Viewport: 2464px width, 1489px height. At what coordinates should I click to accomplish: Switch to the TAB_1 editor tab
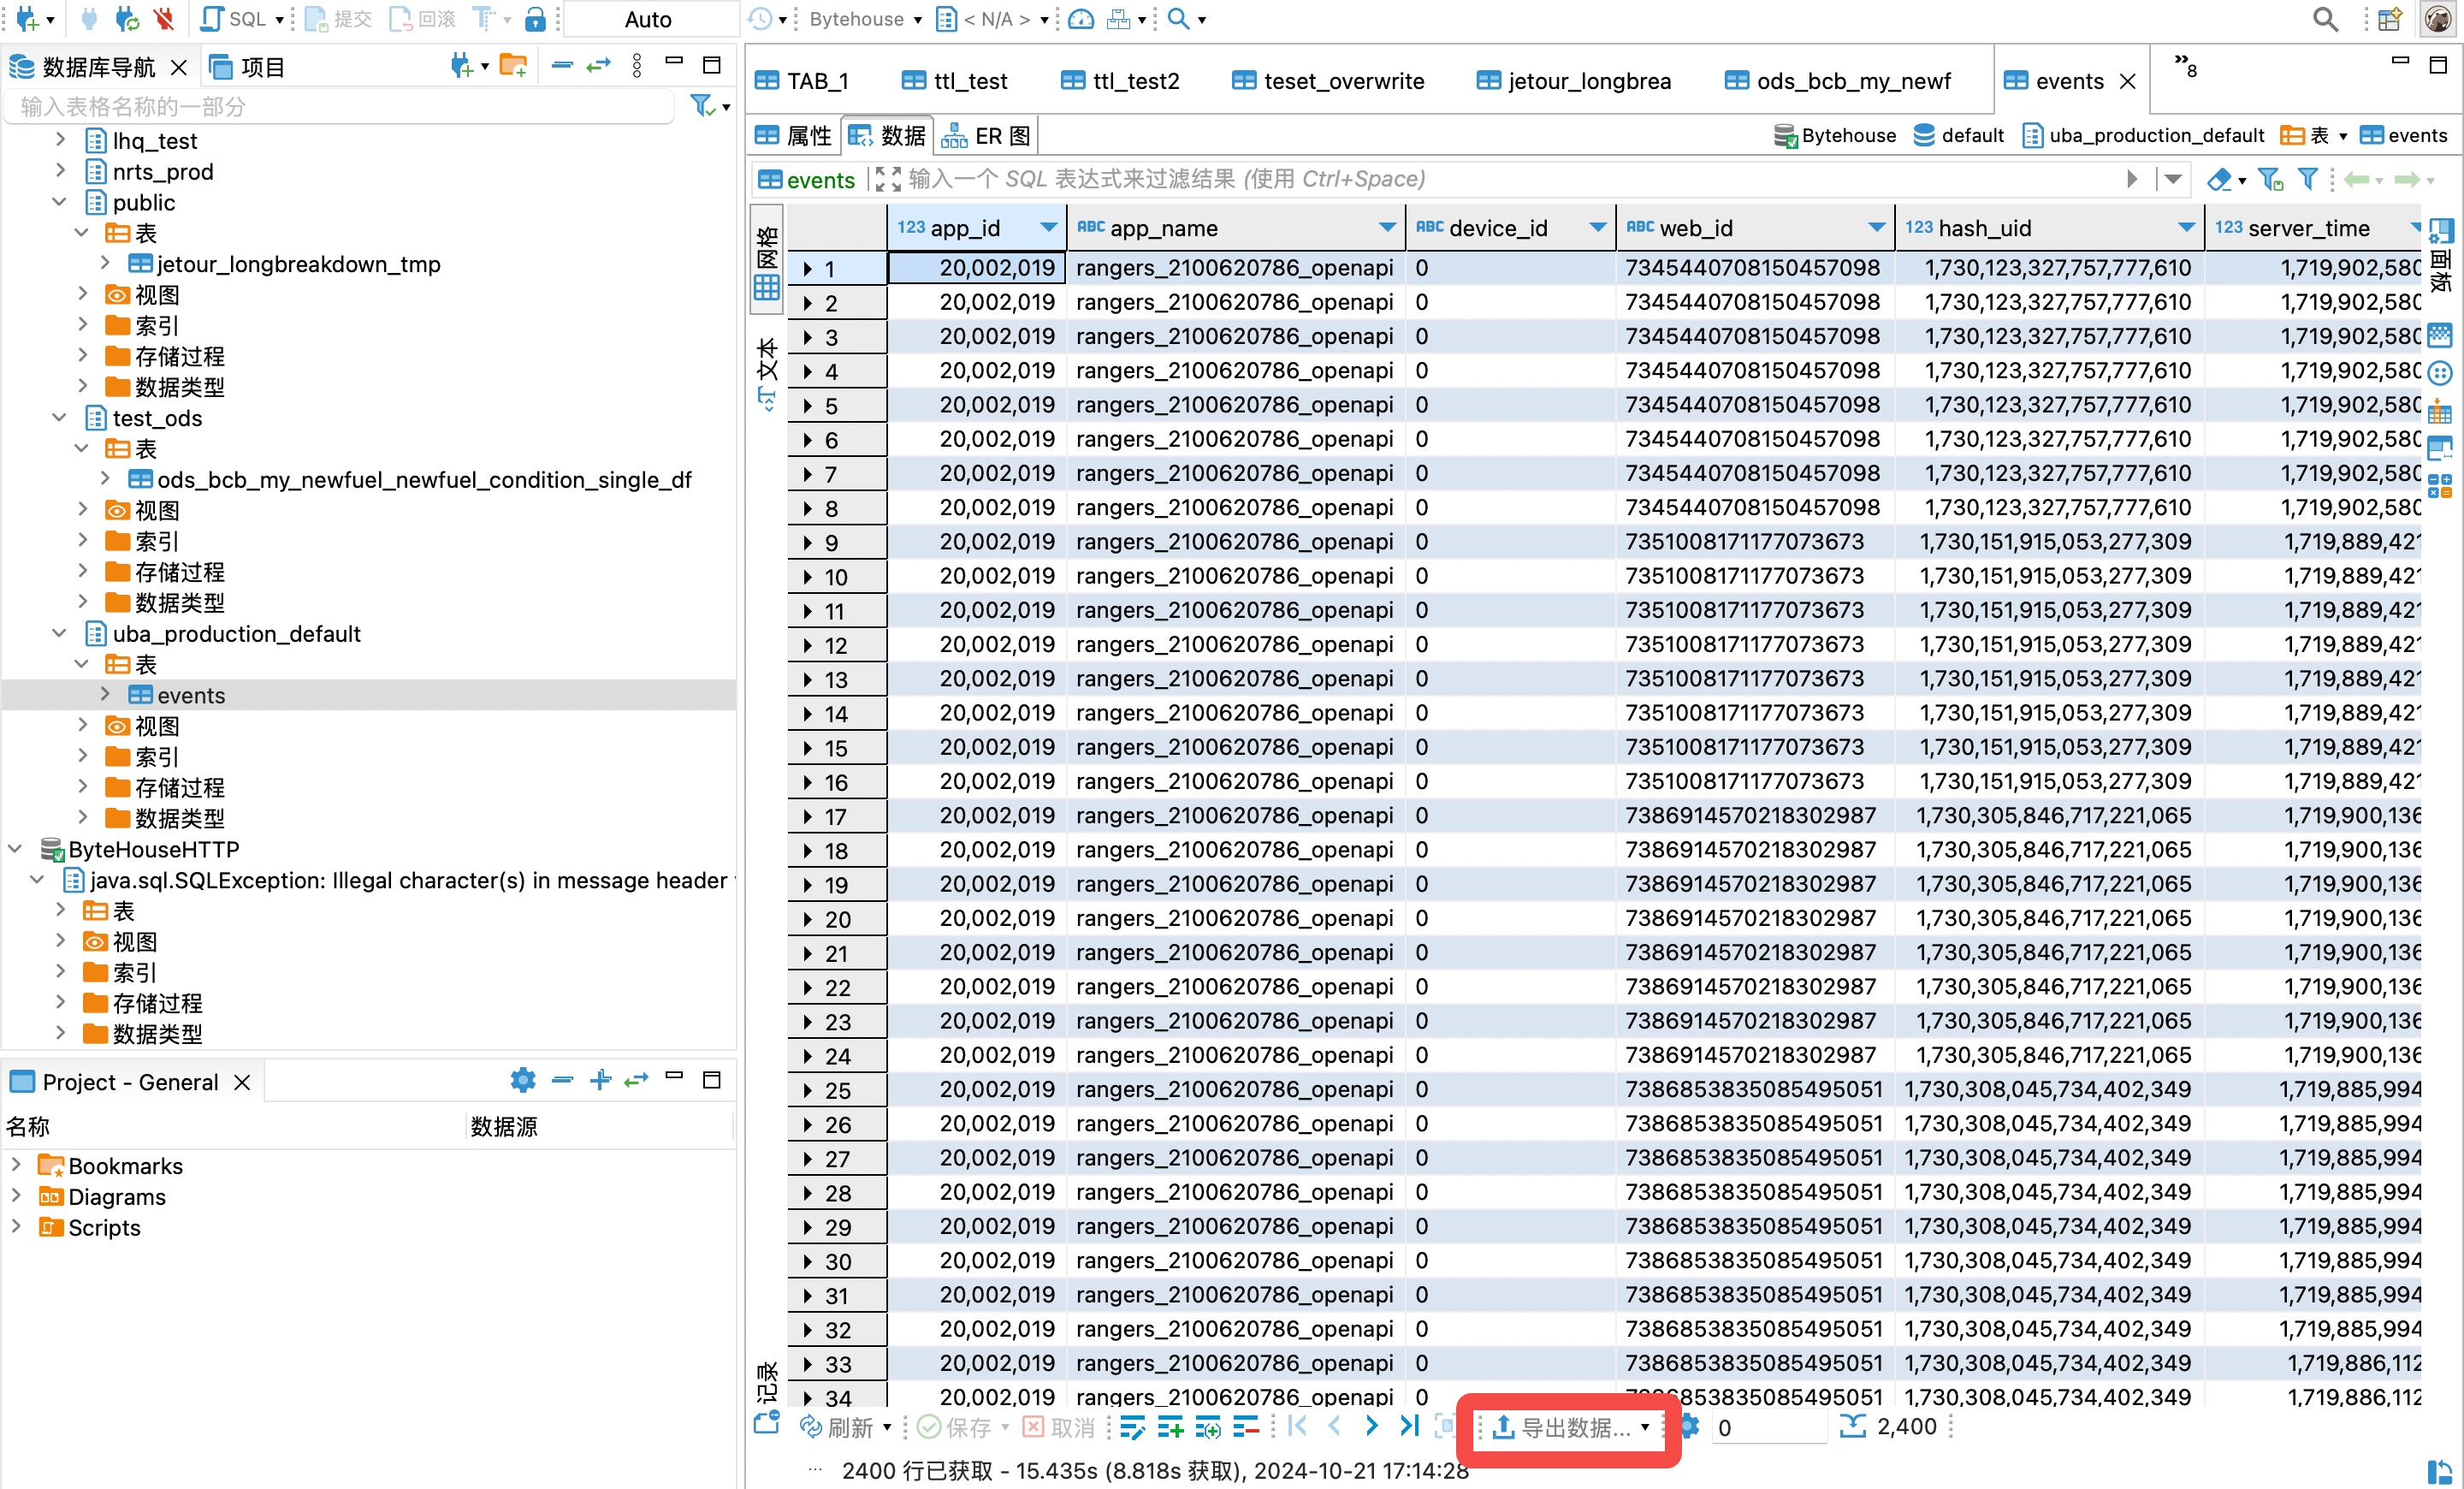(x=802, y=81)
